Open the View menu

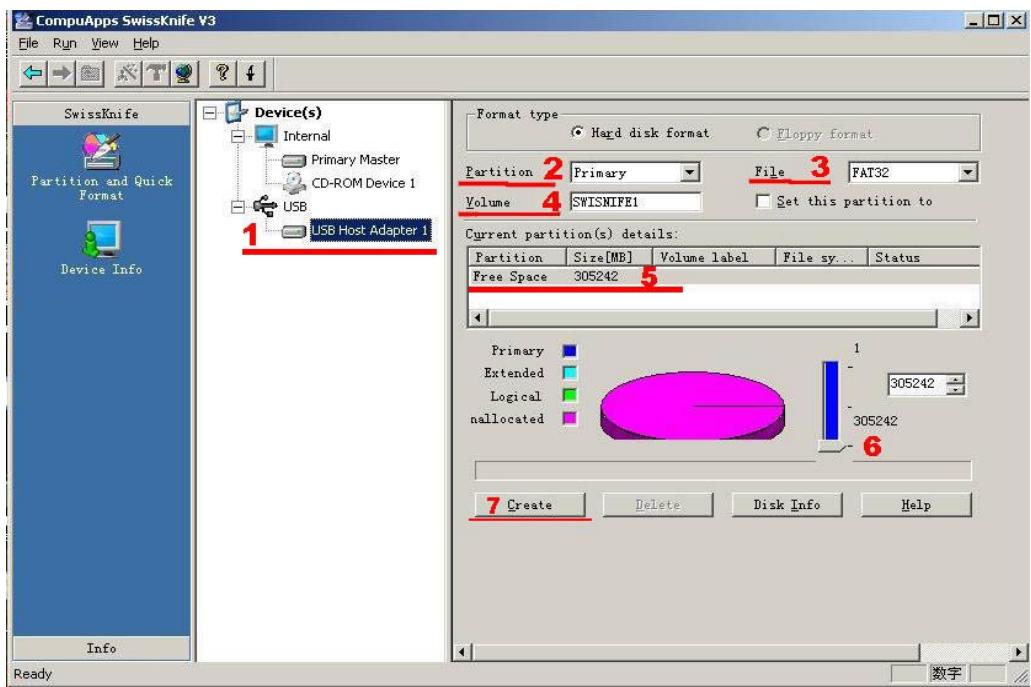point(105,43)
